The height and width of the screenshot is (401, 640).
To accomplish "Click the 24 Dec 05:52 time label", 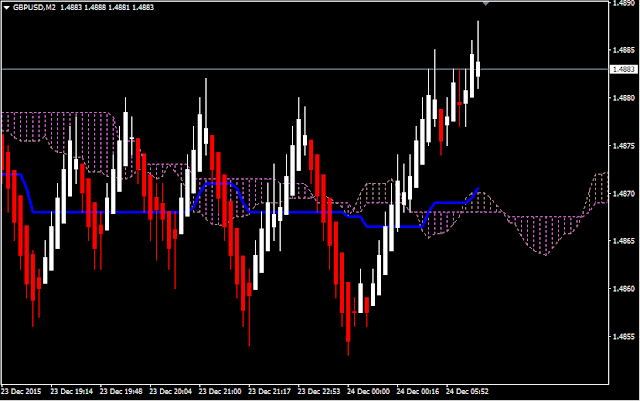I will pos(467,391).
